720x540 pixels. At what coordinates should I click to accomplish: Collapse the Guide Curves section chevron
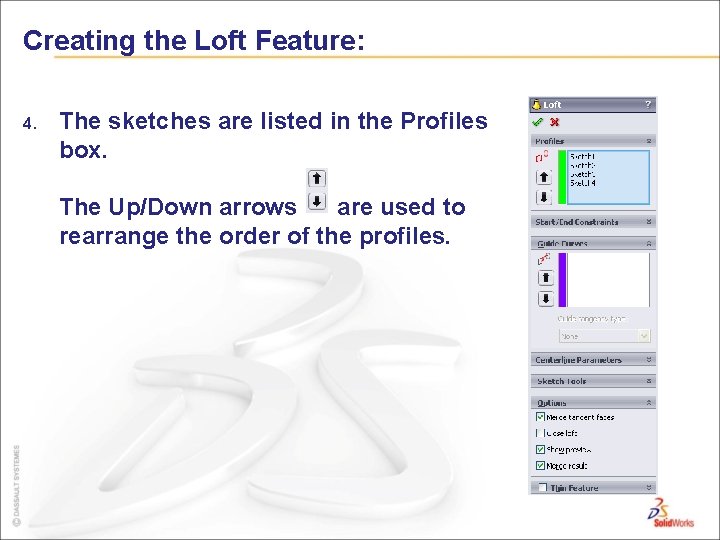click(649, 243)
